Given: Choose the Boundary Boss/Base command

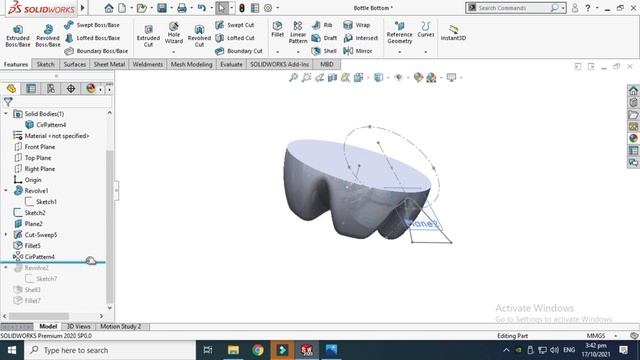Looking at the screenshot, I should pyautogui.click(x=96, y=51).
